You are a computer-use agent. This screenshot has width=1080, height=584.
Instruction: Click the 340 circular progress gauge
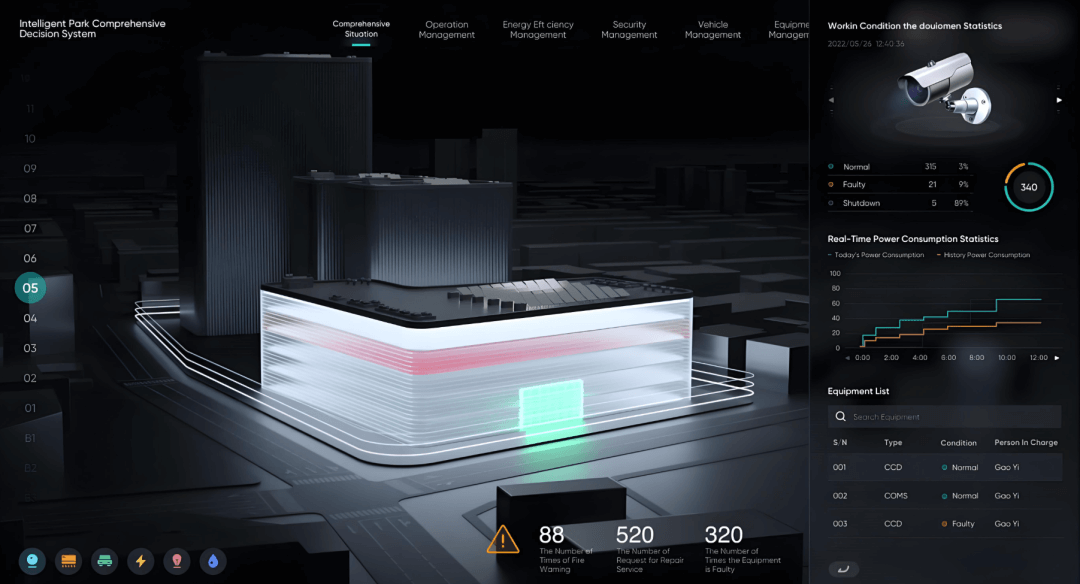[x=1029, y=187]
